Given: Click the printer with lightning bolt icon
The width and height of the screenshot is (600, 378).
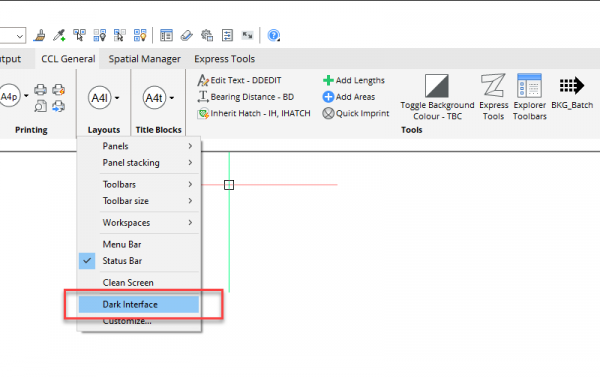Looking at the screenshot, I should coord(59,90).
